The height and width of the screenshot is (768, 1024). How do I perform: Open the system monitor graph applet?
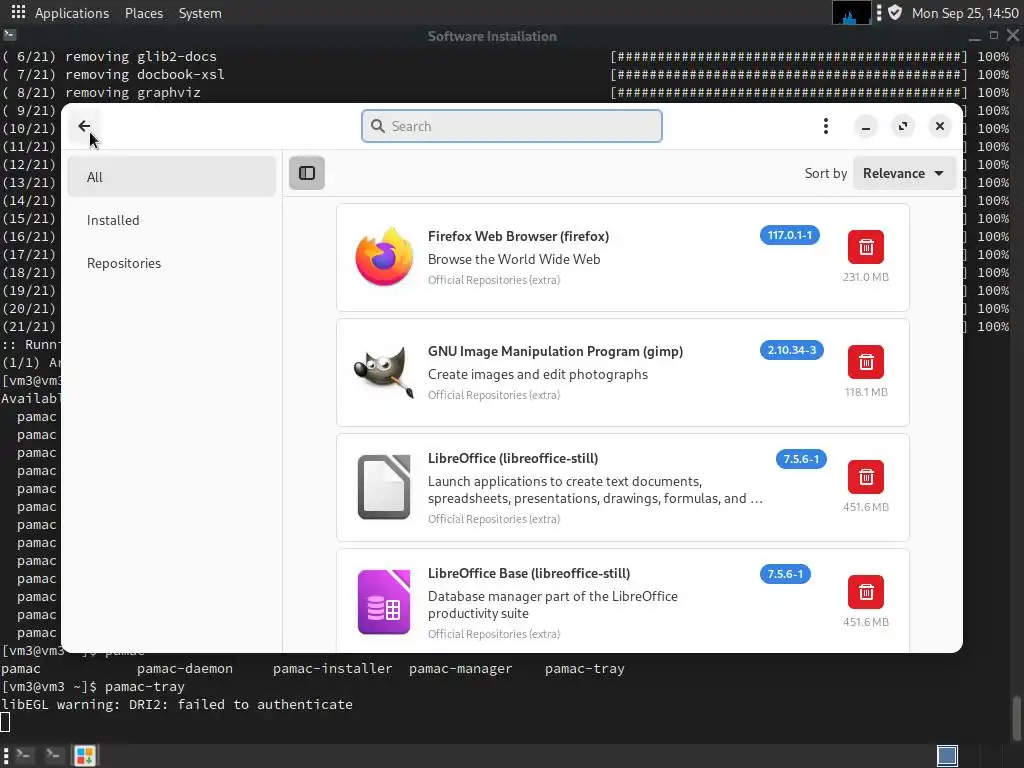click(x=852, y=13)
